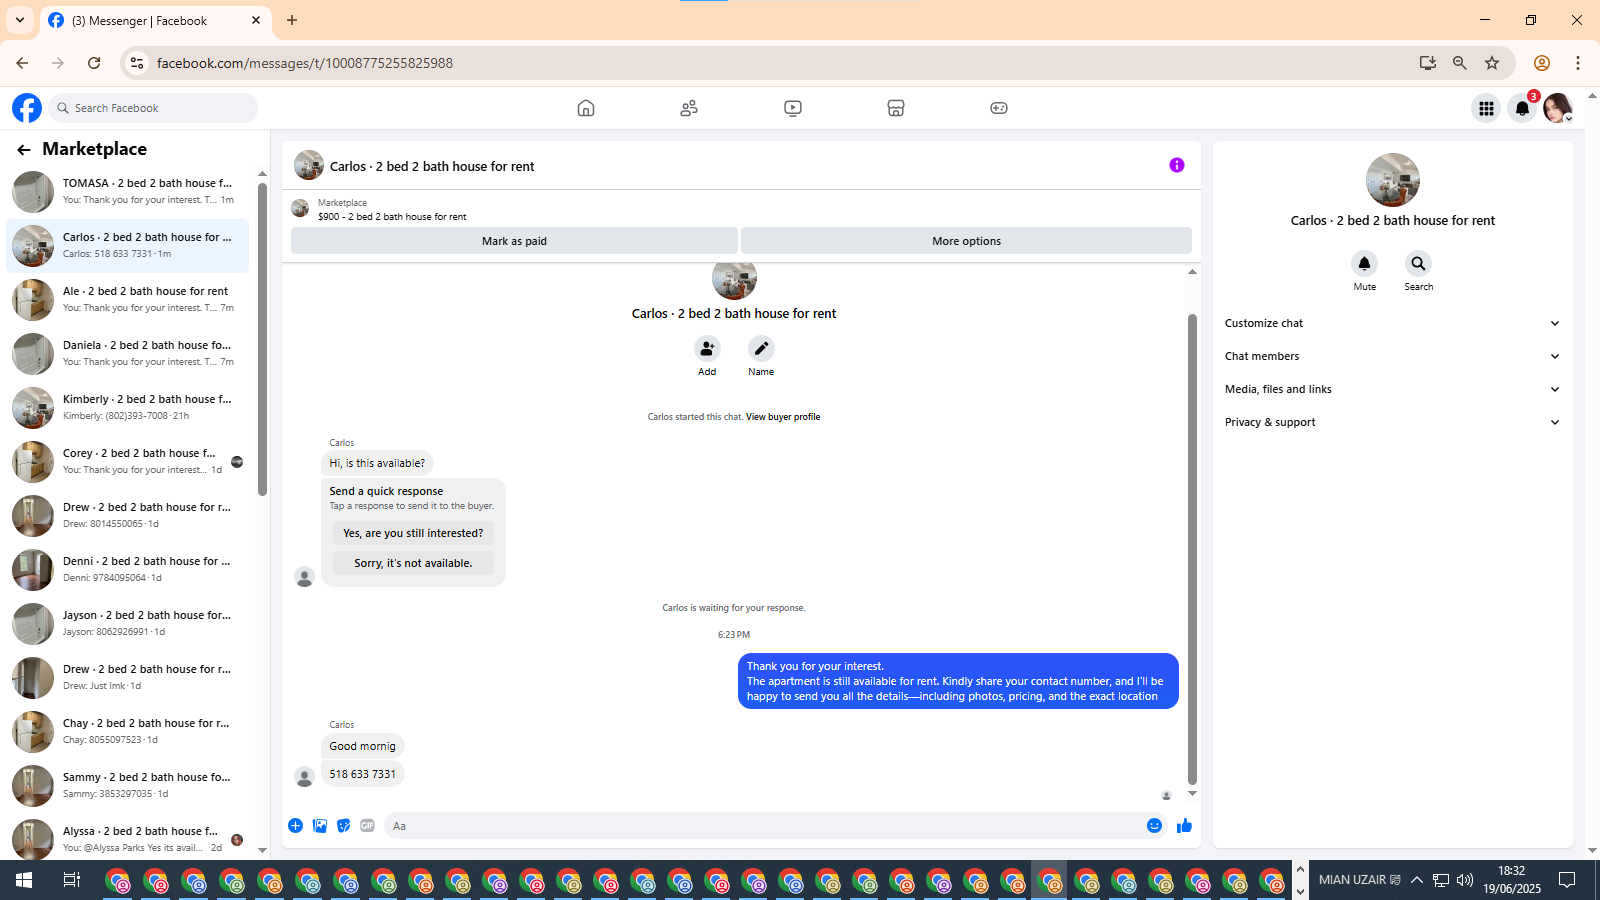1600x900 pixels.
Task: Open the notifications bell with 3 badge
Action: coord(1522,108)
